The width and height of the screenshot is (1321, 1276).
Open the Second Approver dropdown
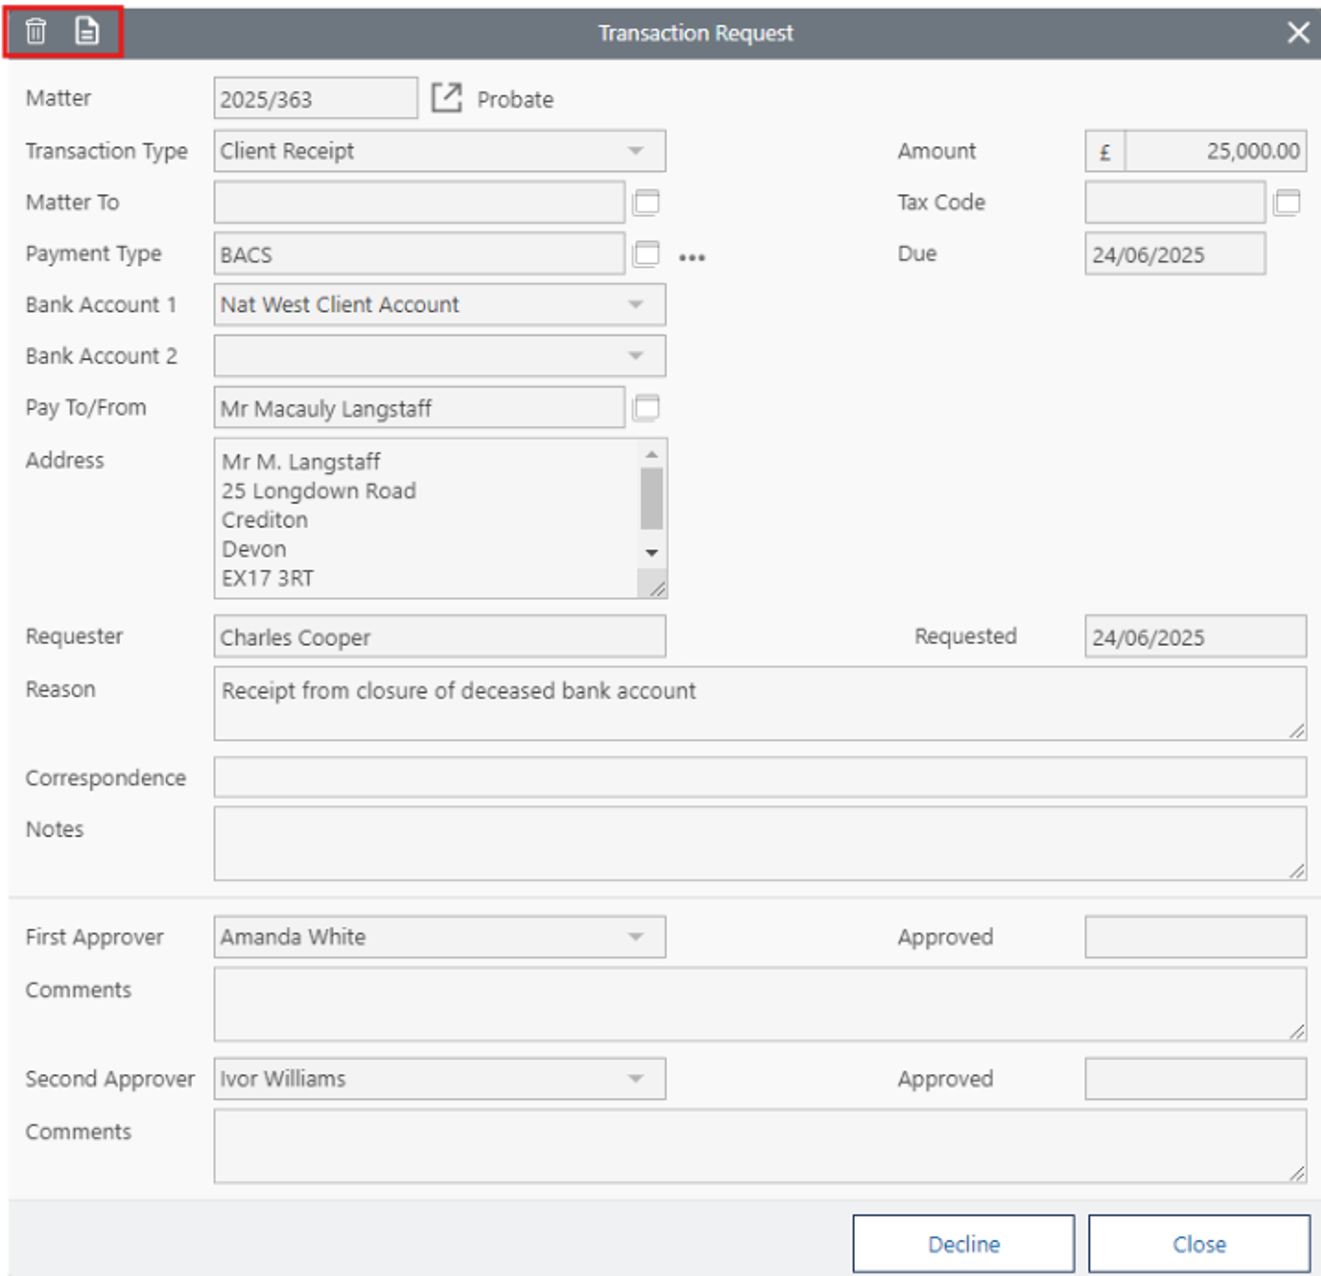636,1079
